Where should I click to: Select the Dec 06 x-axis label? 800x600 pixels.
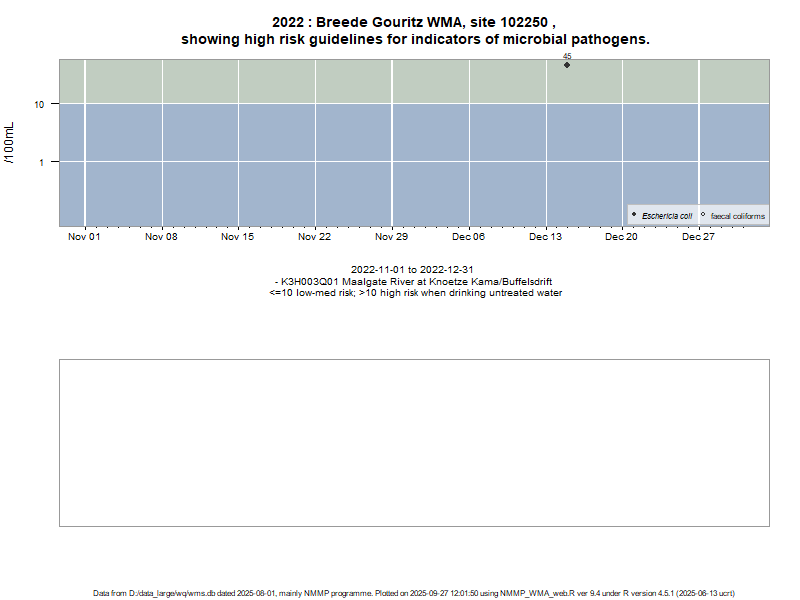pyautogui.click(x=468, y=237)
